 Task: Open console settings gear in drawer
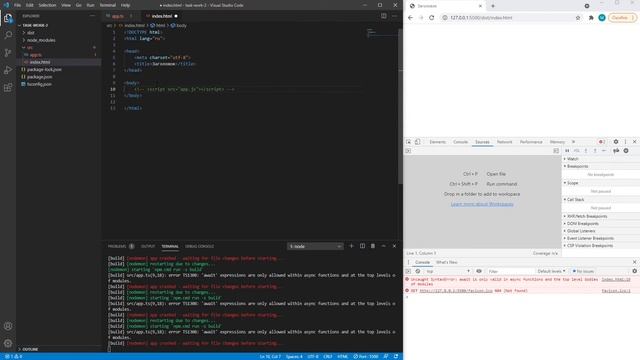[634, 271]
